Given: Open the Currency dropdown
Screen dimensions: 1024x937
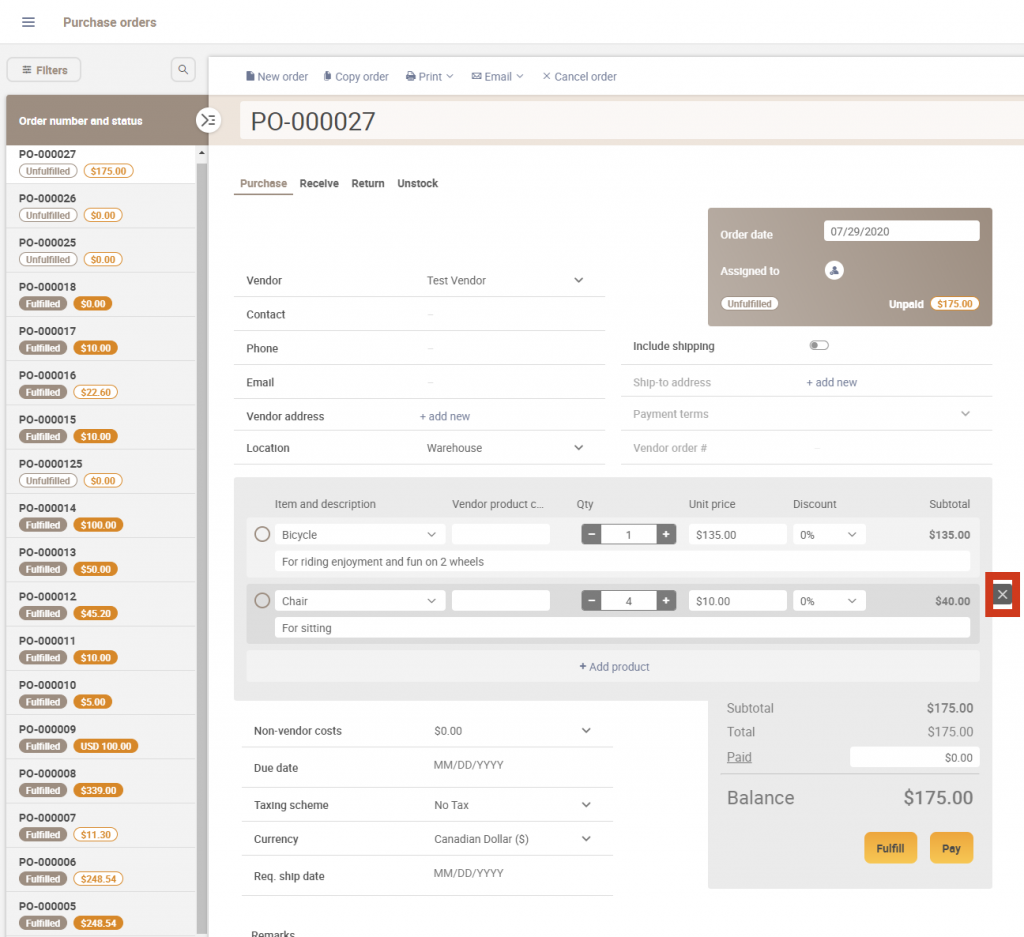Looking at the screenshot, I should (x=586, y=839).
